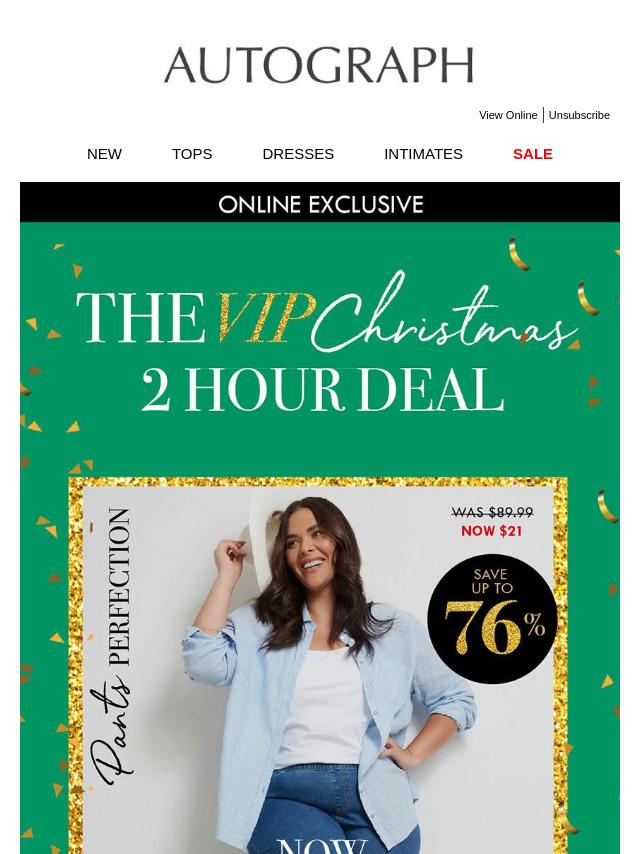Click the Pants Perfection vertical text
640x854 pixels.
click(x=112, y=647)
